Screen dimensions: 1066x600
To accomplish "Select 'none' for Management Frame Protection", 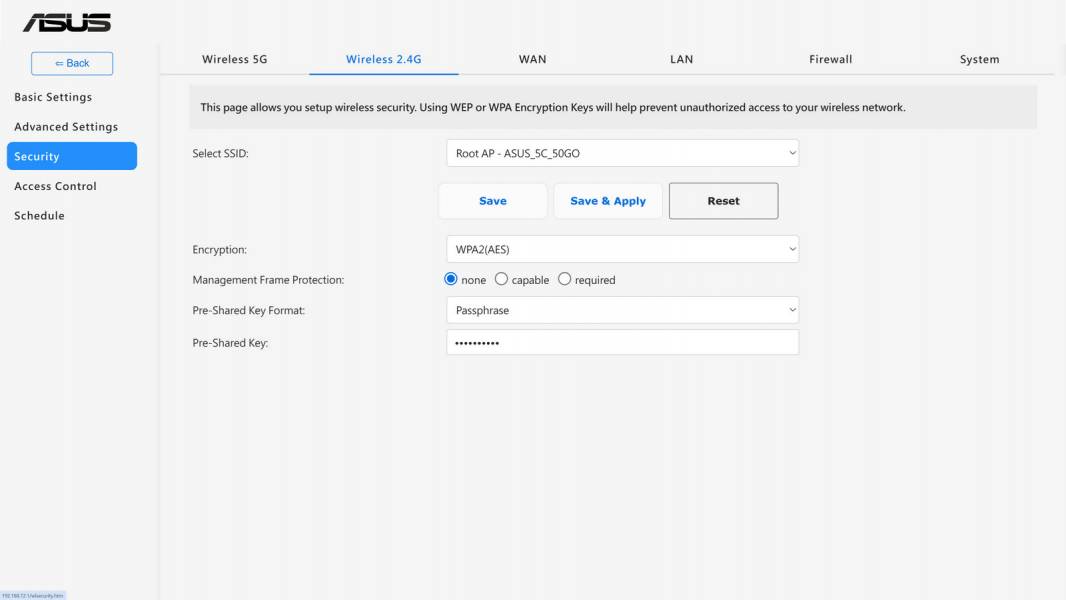I will (451, 279).
